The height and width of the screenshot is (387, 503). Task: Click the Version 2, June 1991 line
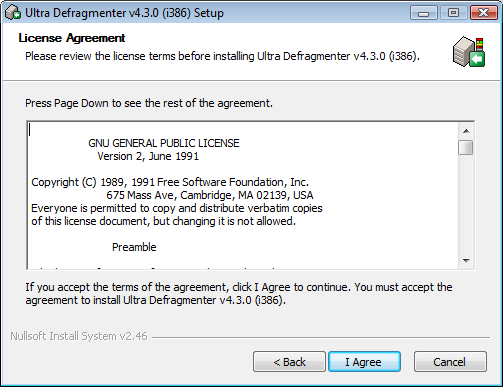pos(148,156)
